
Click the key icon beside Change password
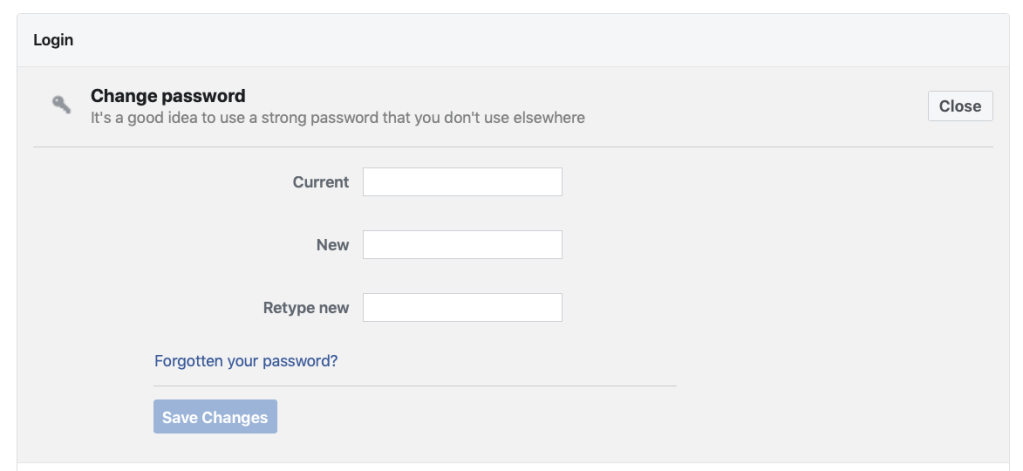(62, 104)
